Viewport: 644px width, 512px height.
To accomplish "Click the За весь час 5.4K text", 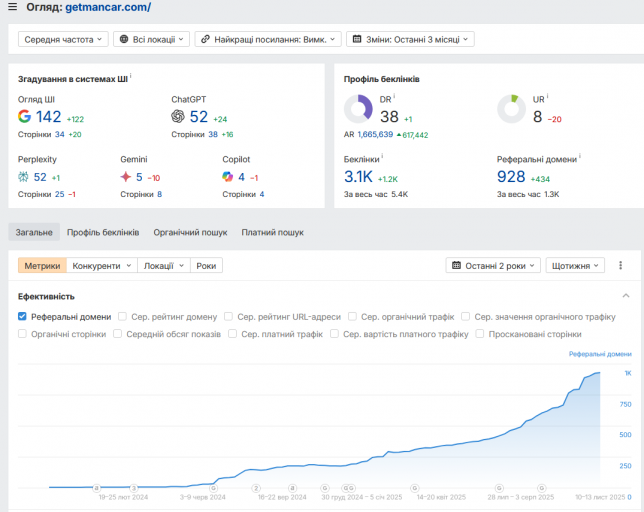I will click(376, 194).
